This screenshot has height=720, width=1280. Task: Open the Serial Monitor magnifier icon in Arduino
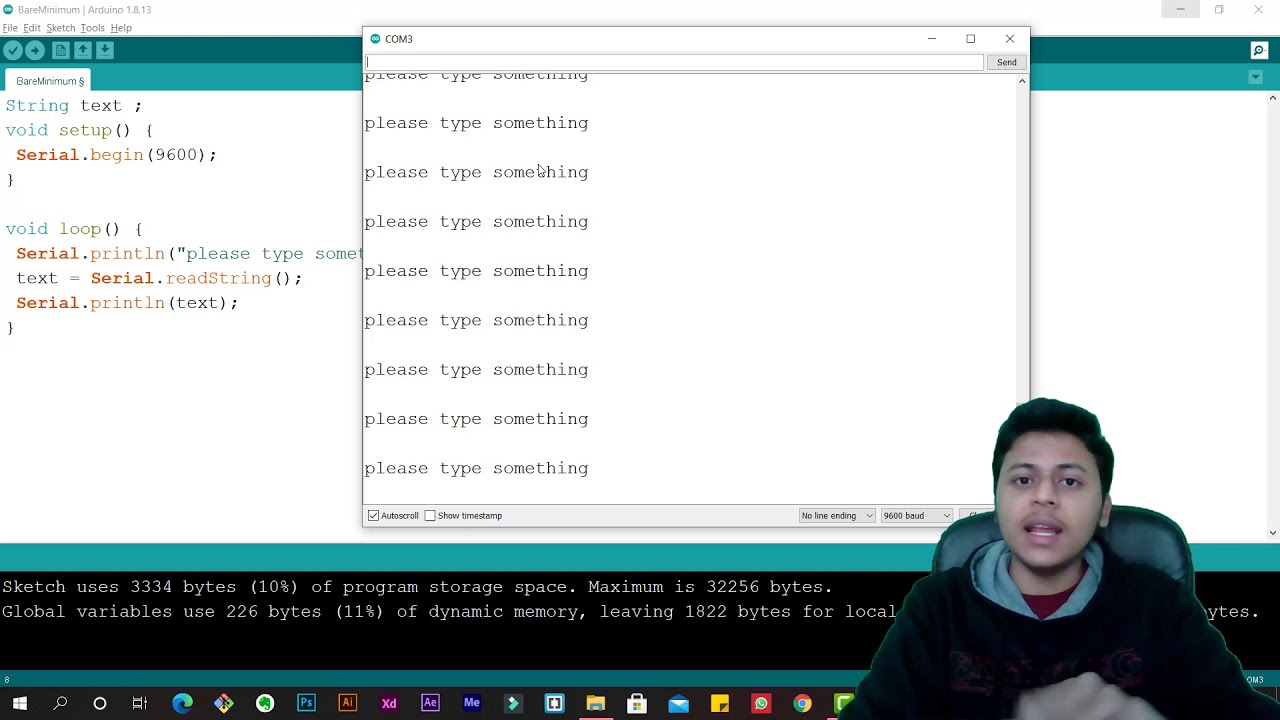click(1259, 50)
